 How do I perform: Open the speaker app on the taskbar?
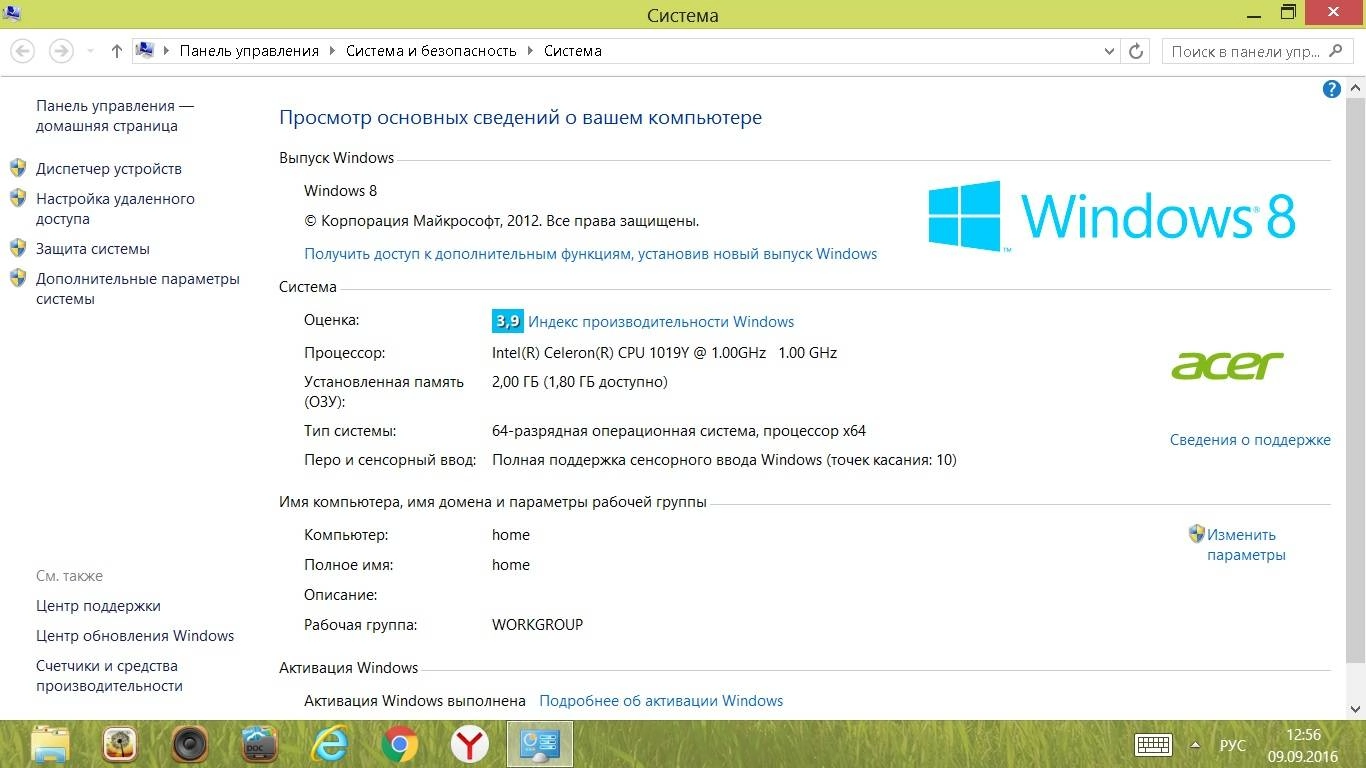(x=189, y=744)
